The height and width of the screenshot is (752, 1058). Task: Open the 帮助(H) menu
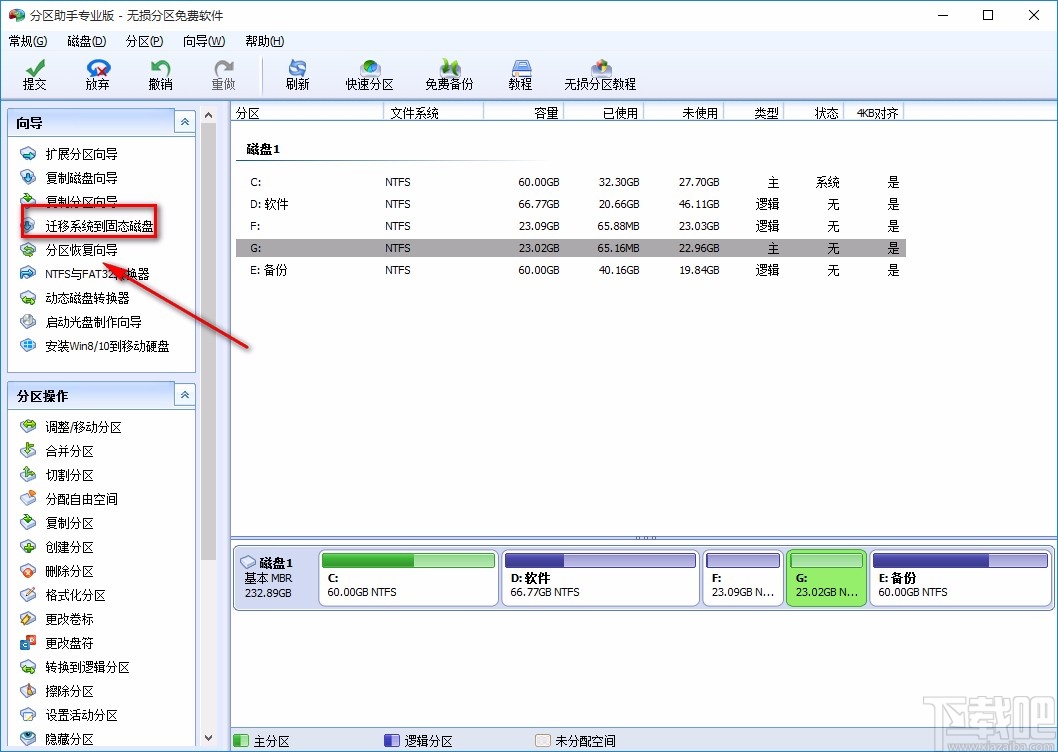pos(264,41)
